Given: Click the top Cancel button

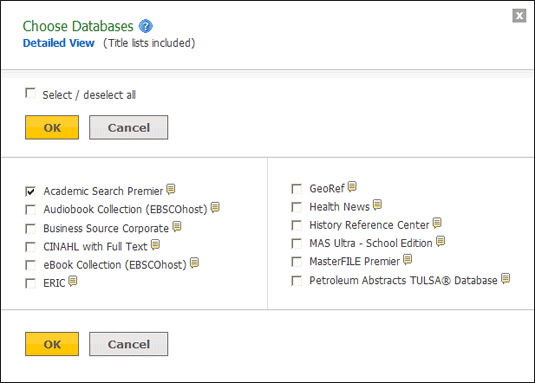Looking at the screenshot, I should point(129,127).
